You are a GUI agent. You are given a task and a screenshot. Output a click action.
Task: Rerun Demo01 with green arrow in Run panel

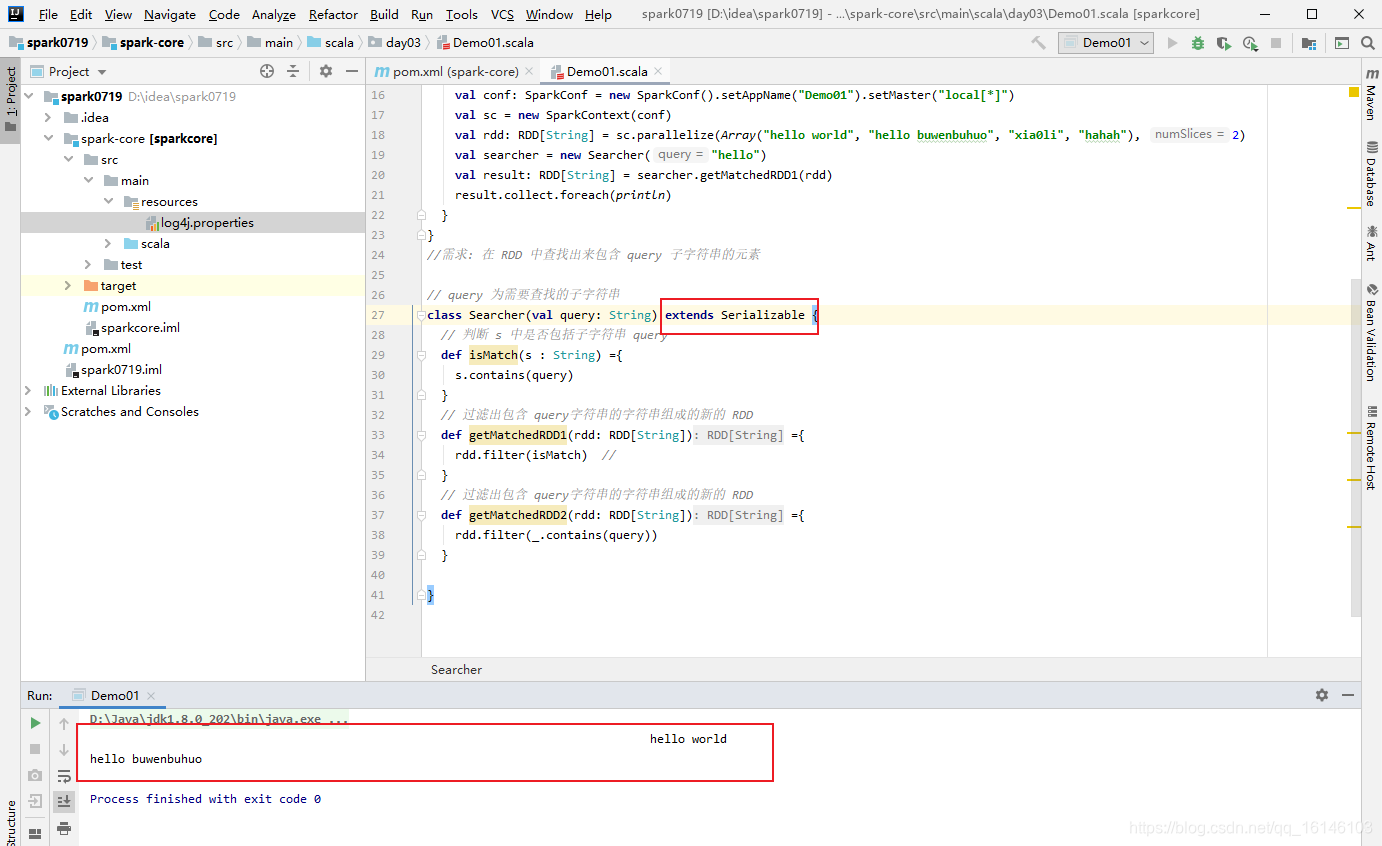35,722
